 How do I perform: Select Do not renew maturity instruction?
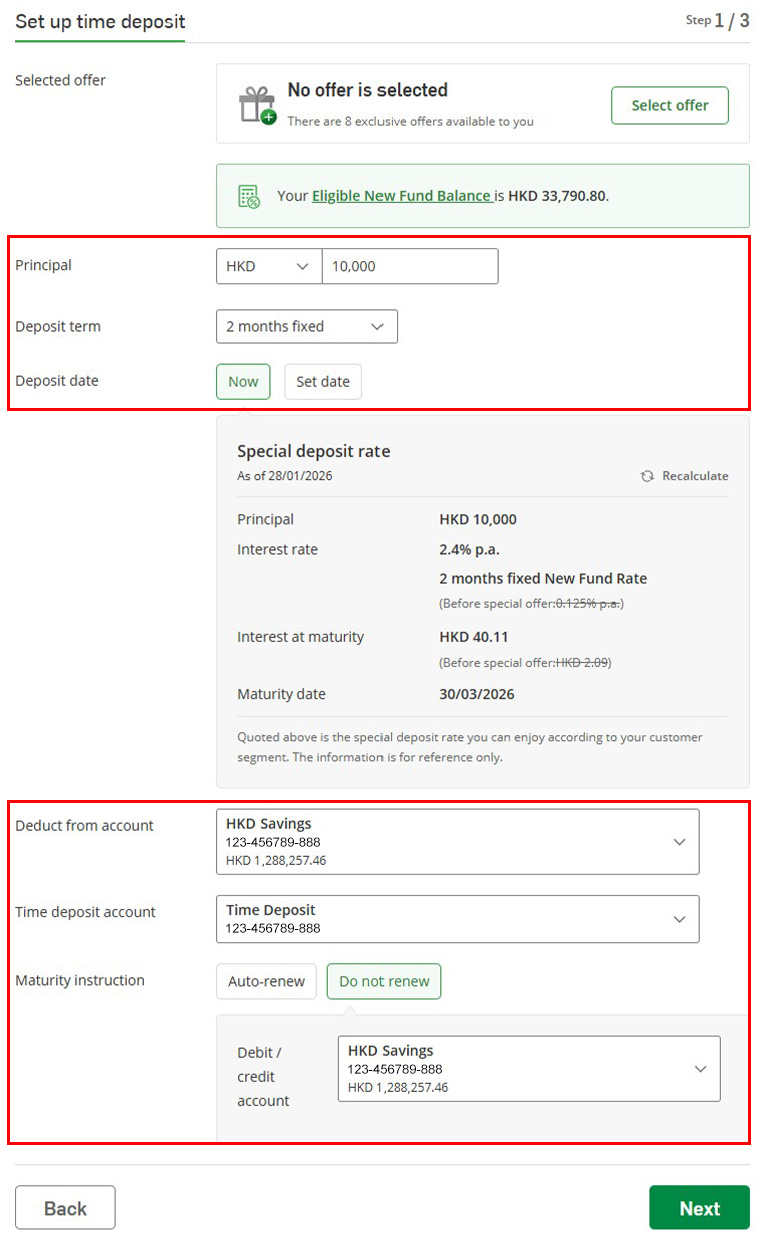(x=384, y=981)
